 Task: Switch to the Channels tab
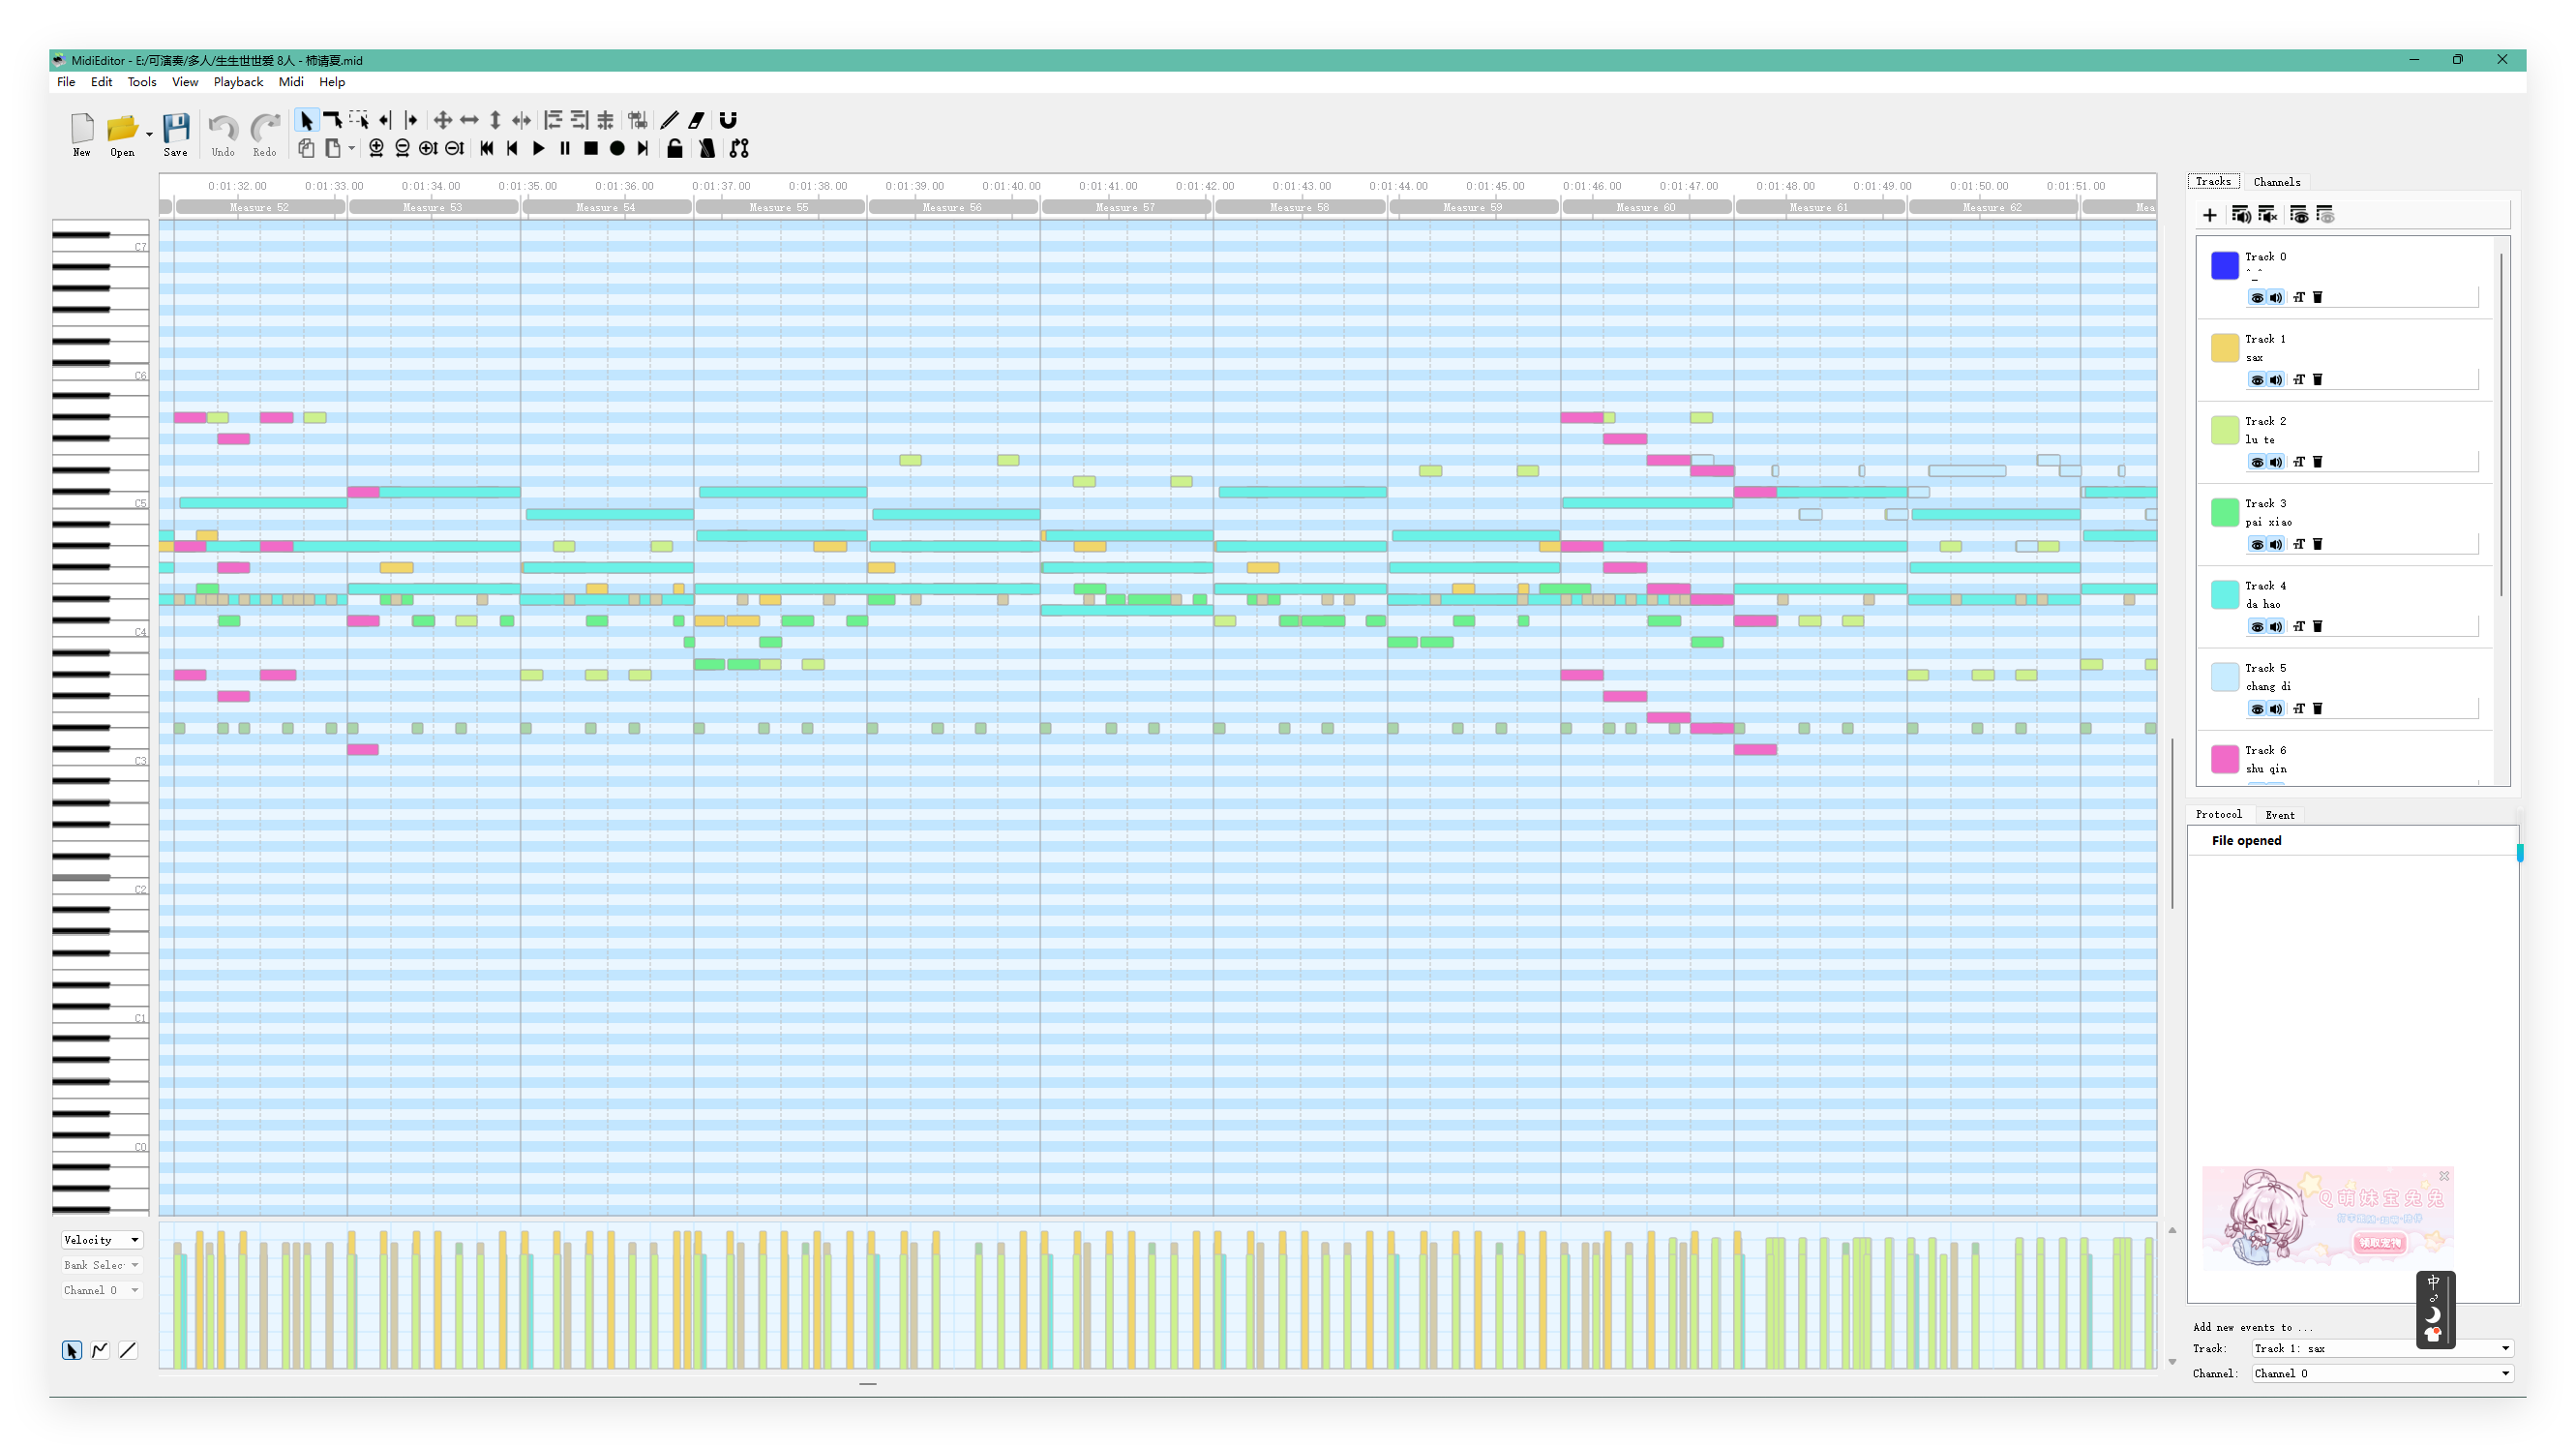(x=2276, y=182)
